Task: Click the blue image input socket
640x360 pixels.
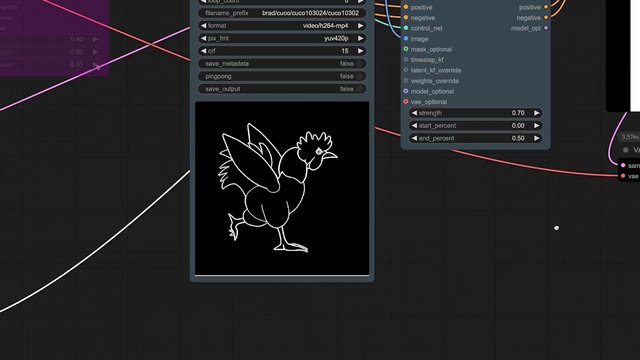Action: pos(406,38)
